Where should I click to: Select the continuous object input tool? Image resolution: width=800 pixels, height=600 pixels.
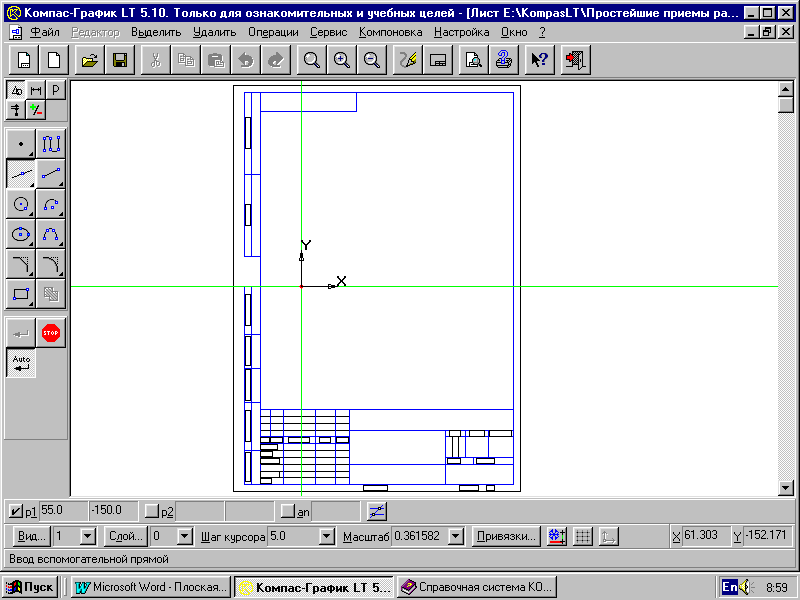tap(51, 144)
